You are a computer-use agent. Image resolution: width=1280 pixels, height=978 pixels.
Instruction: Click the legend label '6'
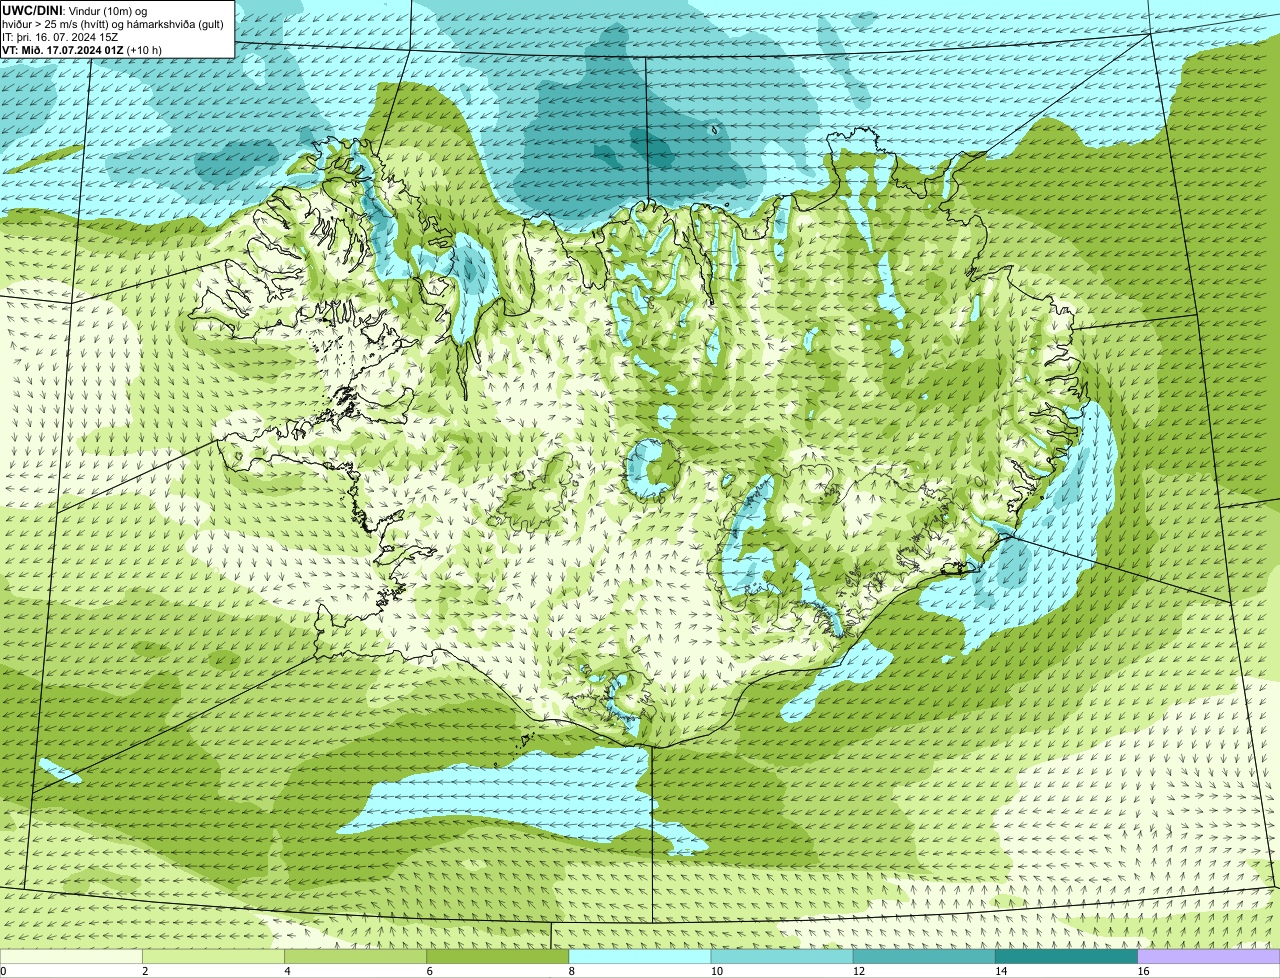click(x=430, y=971)
